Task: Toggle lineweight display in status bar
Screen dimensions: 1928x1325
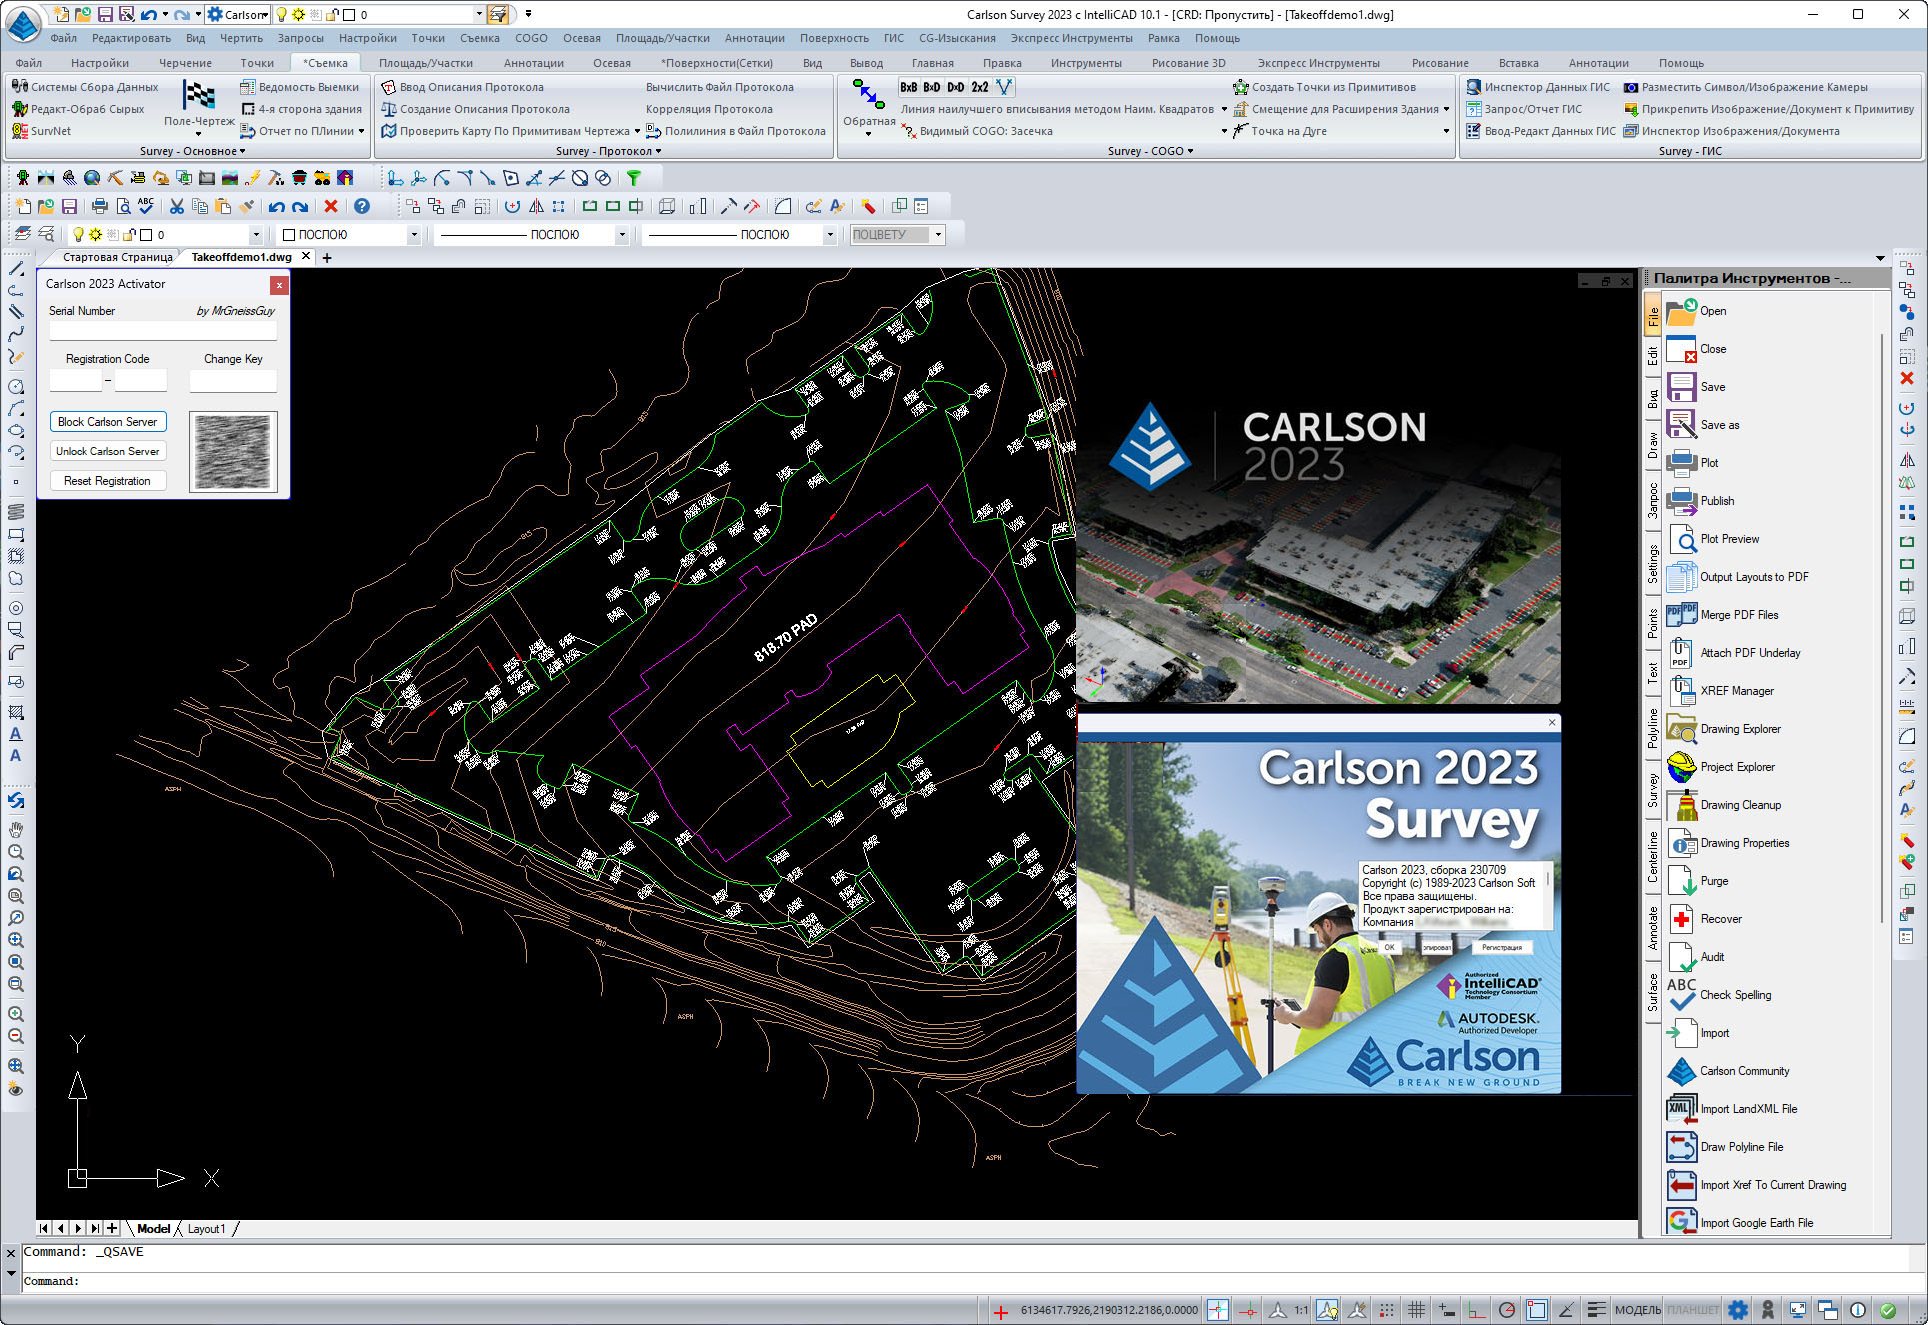Action: 1596,1310
